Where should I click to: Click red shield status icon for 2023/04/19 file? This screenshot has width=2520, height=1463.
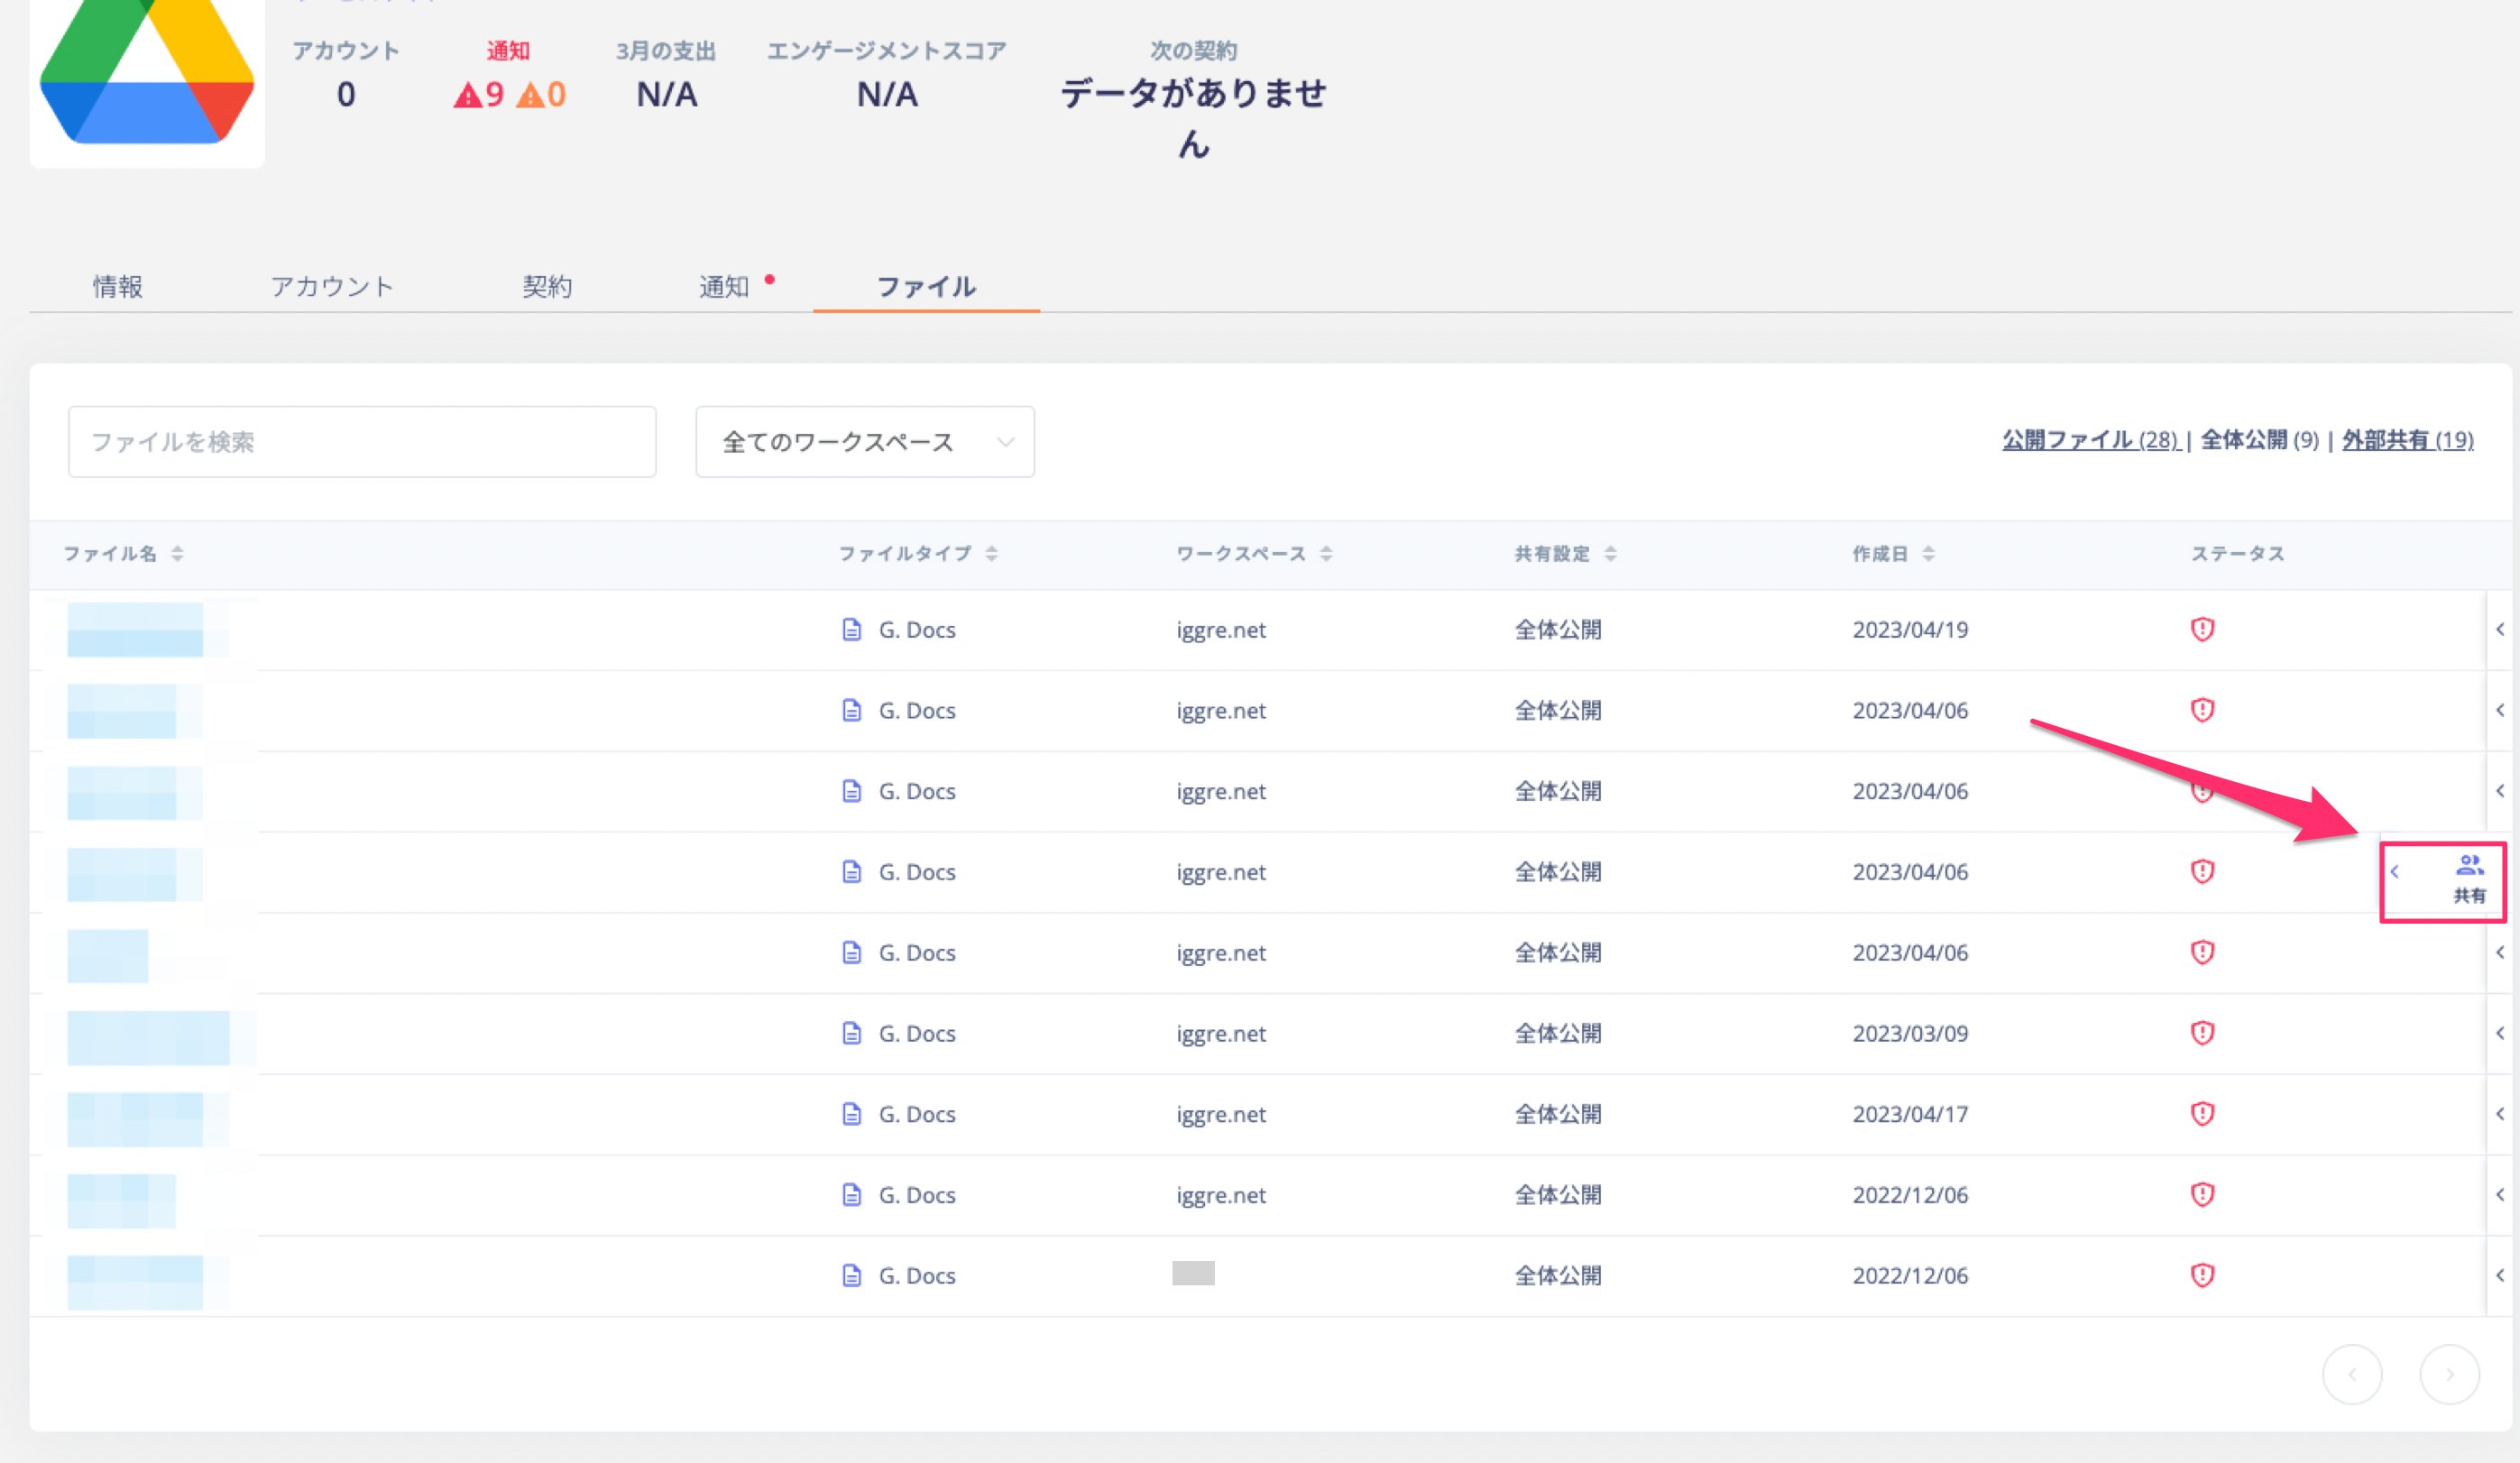tap(2202, 629)
